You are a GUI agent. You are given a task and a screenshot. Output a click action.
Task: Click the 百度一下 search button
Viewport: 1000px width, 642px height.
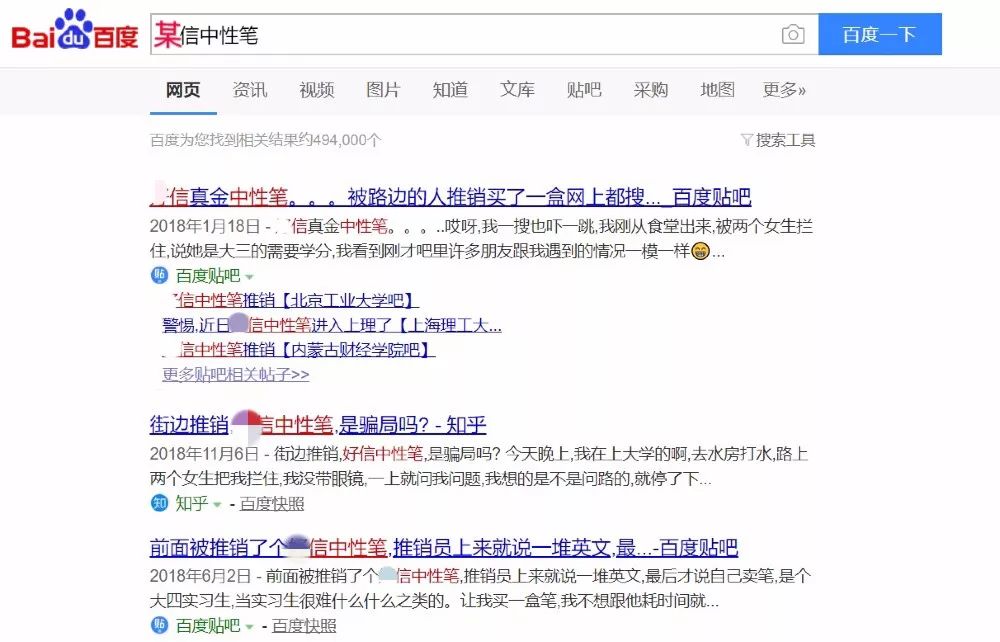880,34
